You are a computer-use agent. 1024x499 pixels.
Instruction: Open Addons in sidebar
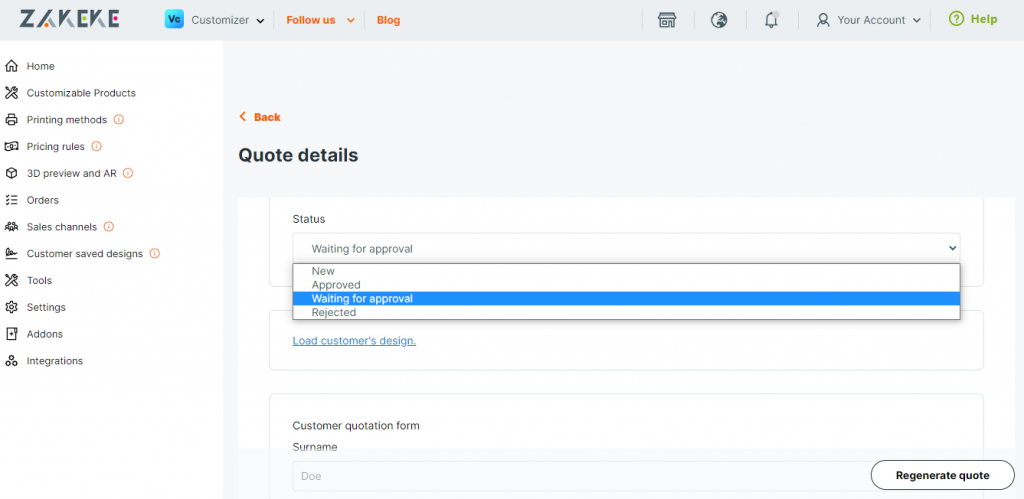tap(44, 334)
